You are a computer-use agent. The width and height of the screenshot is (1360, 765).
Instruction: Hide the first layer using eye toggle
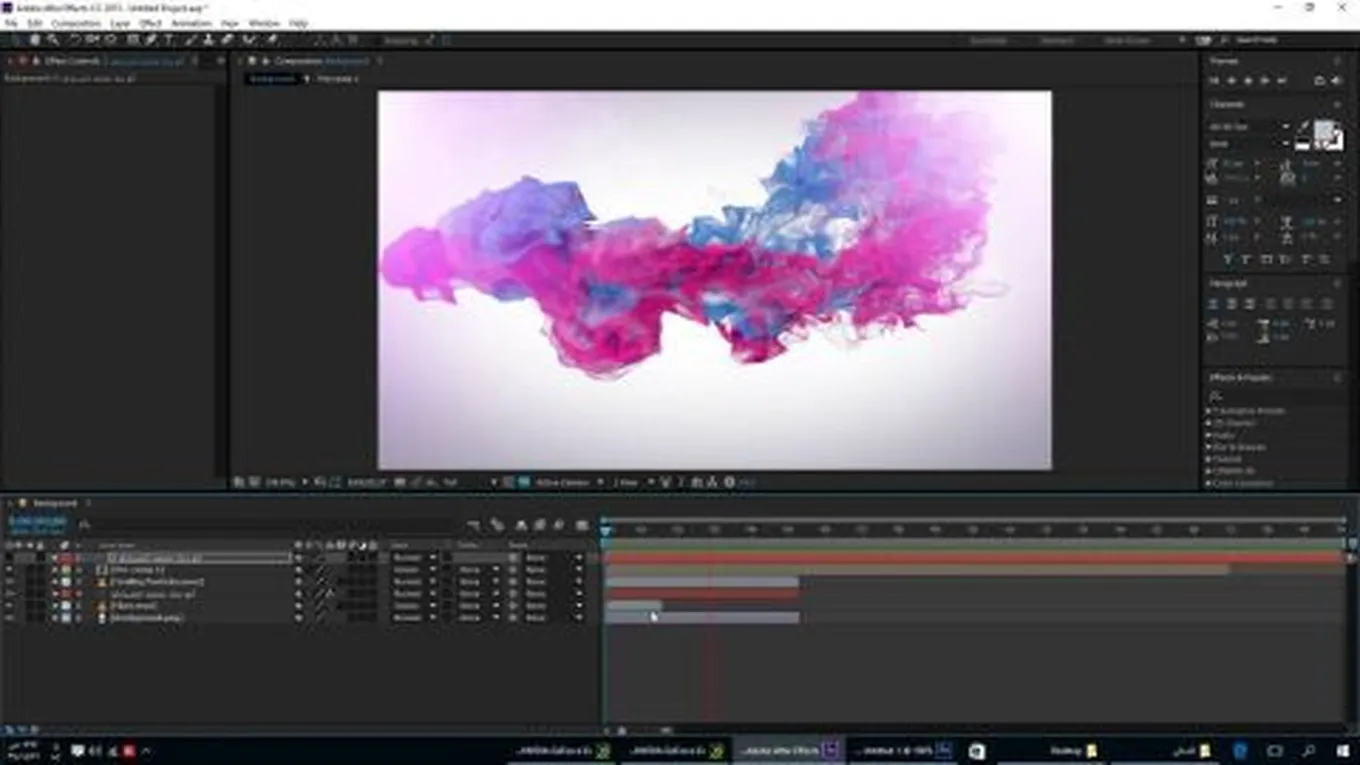click(10, 558)
